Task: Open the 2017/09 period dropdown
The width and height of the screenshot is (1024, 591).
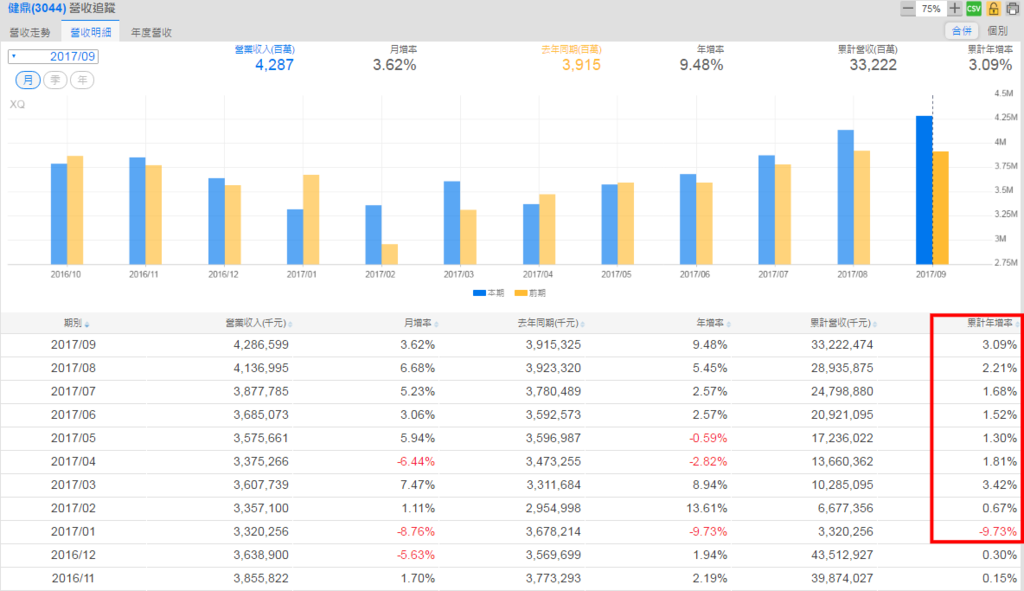Action: click(54, 56)
